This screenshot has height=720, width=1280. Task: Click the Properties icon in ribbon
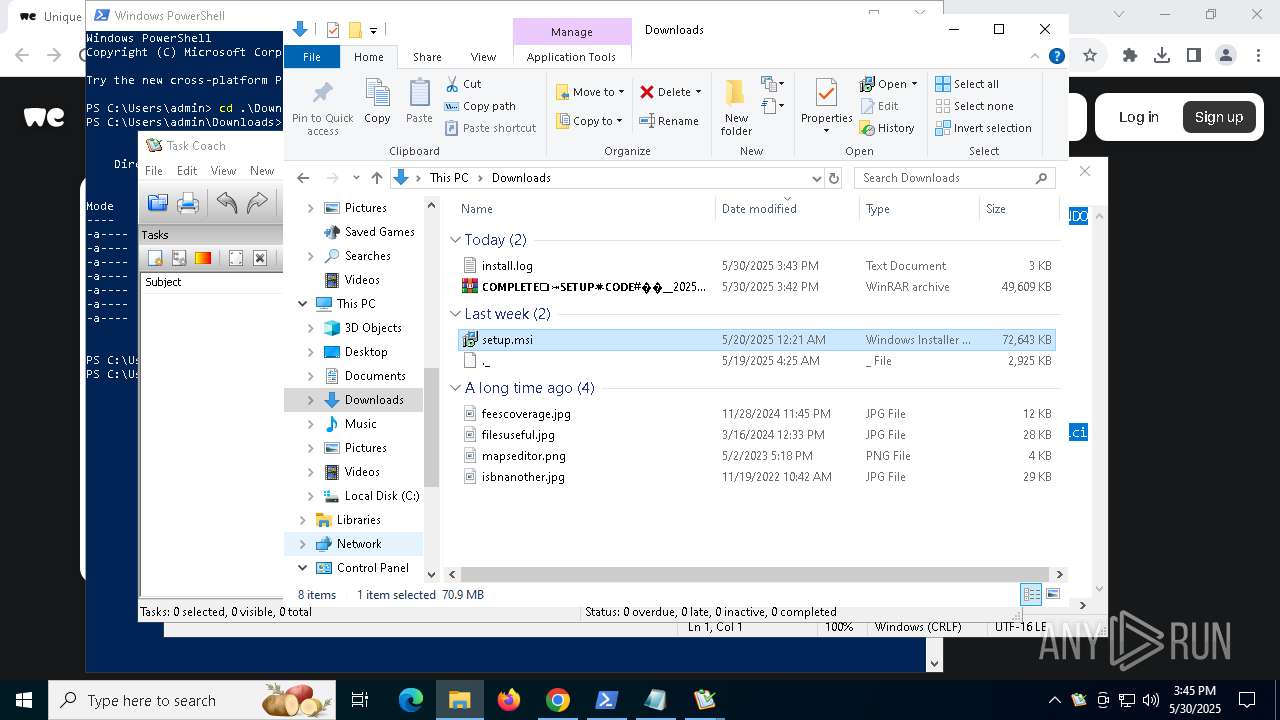826,94
